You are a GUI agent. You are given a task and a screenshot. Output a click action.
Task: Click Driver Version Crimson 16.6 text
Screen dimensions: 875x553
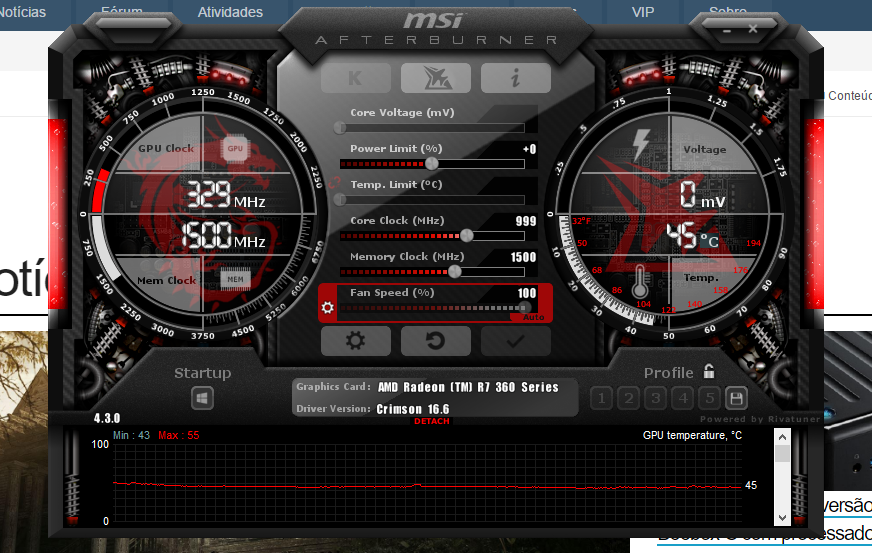412,409
